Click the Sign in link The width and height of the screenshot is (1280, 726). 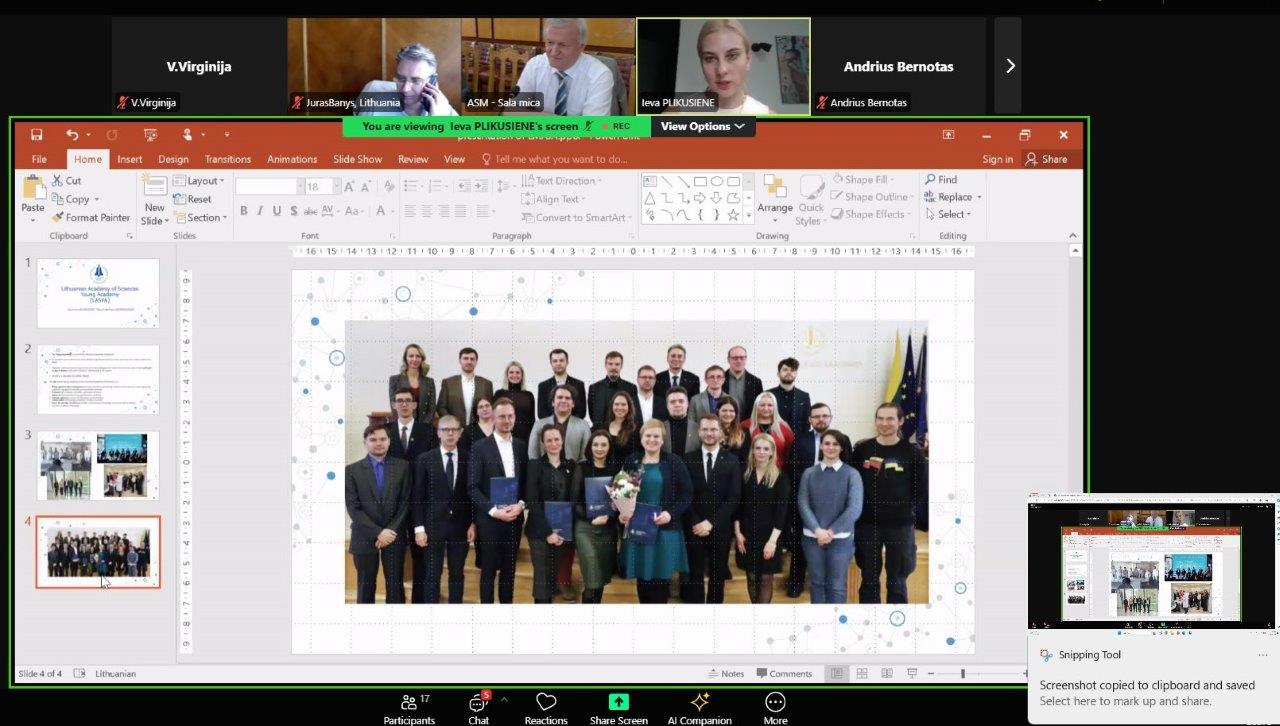997,159
